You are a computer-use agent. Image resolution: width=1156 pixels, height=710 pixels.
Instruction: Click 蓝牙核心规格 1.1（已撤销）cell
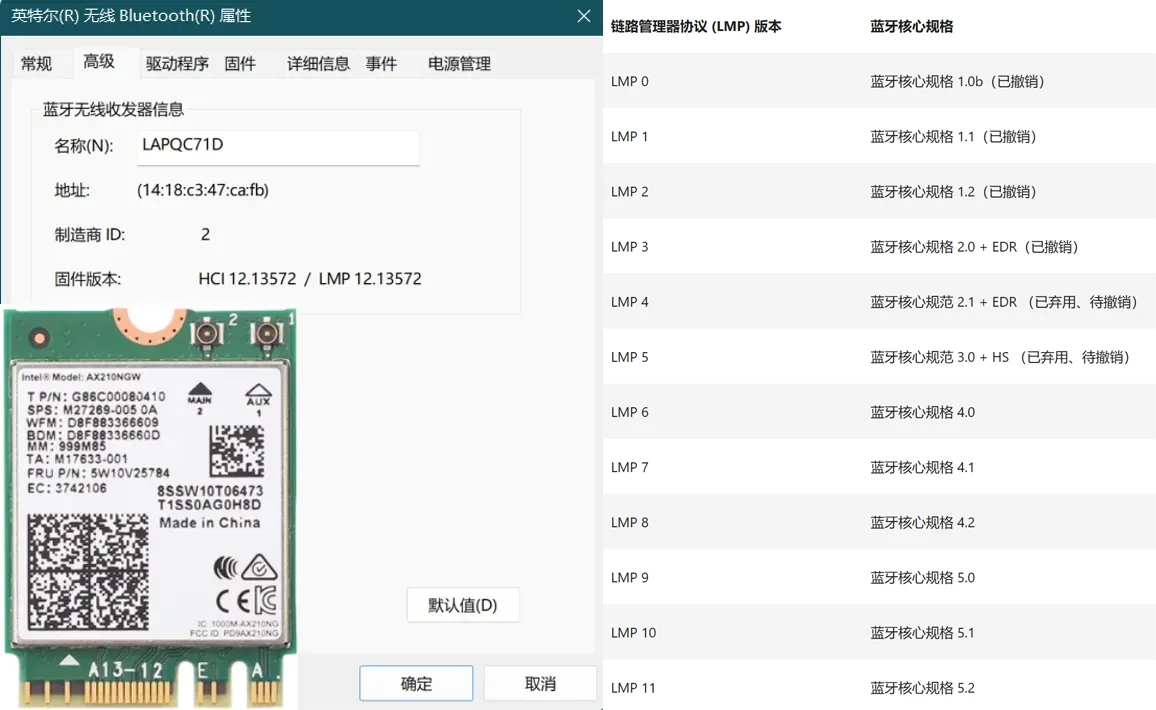(953, 136)
